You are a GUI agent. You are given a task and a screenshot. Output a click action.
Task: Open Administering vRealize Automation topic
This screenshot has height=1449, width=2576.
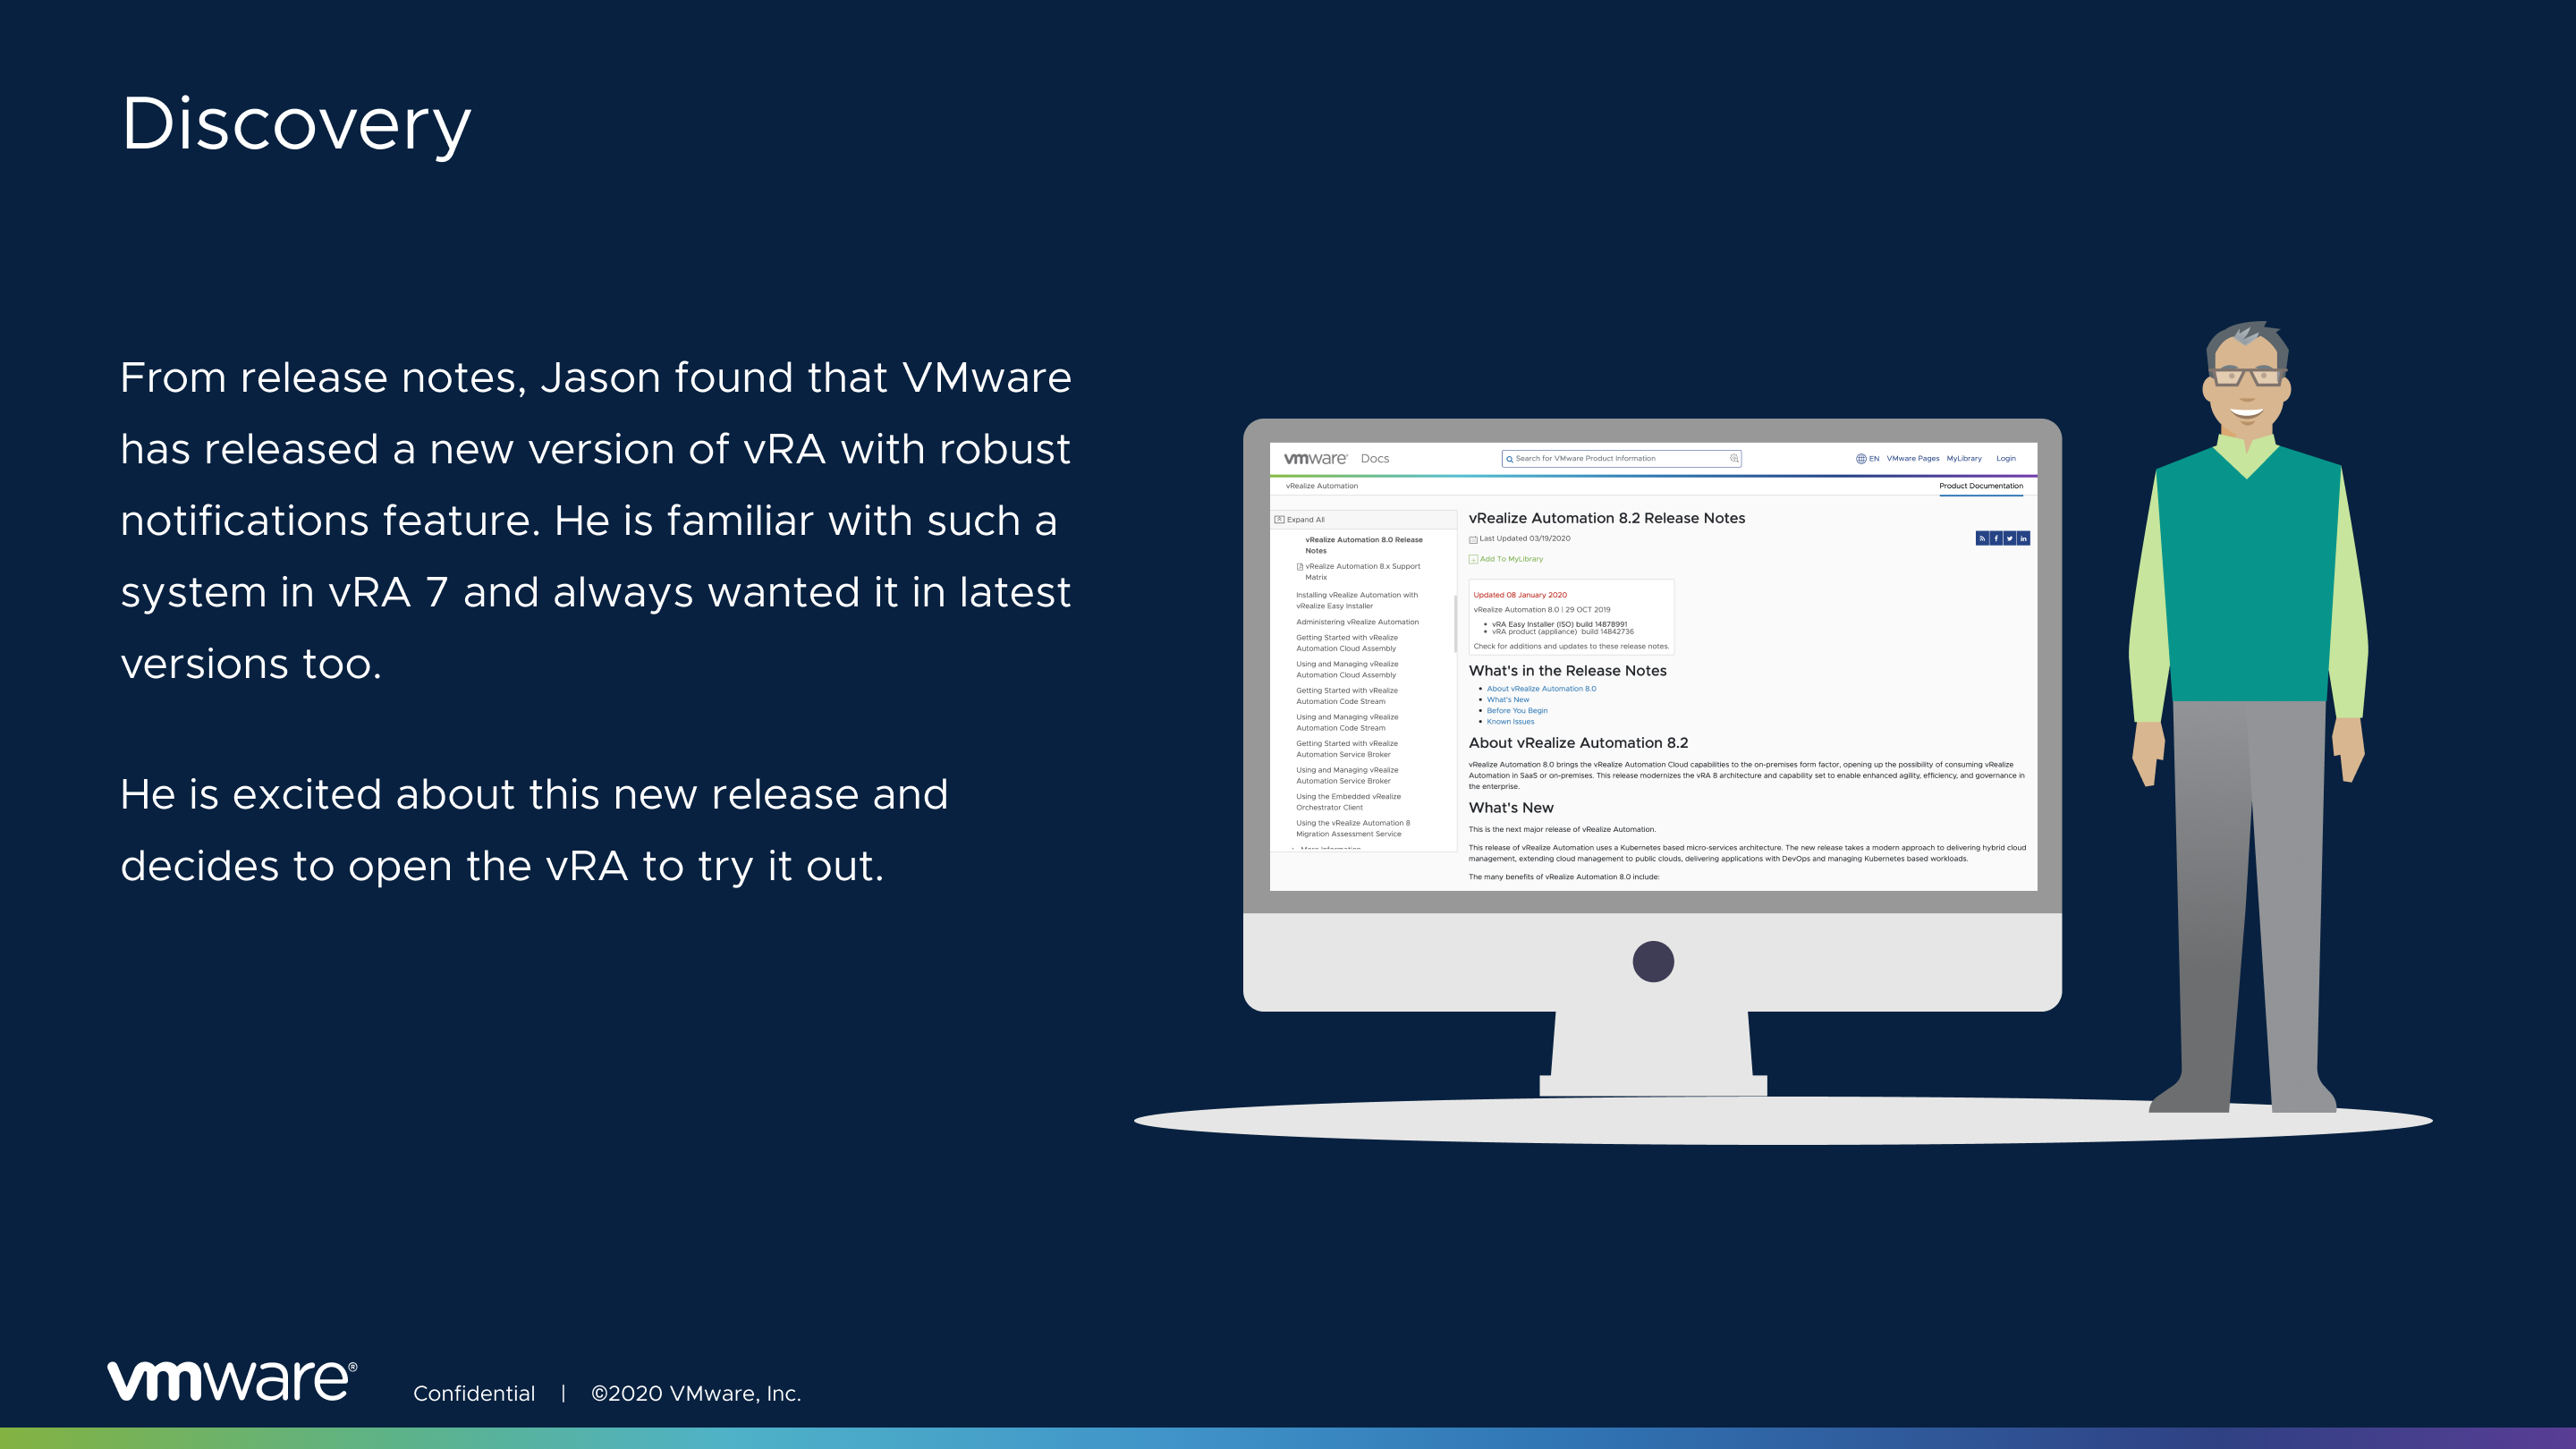[x=1357, y=622]
